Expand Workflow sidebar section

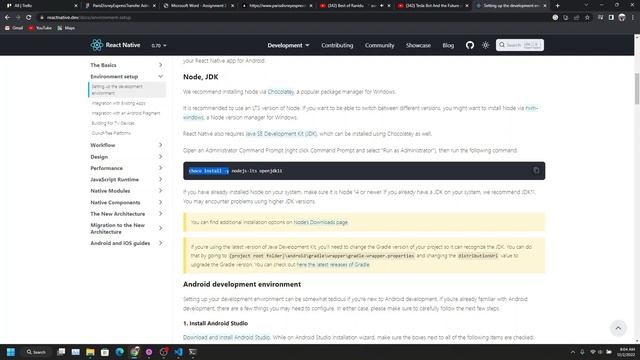127,145
